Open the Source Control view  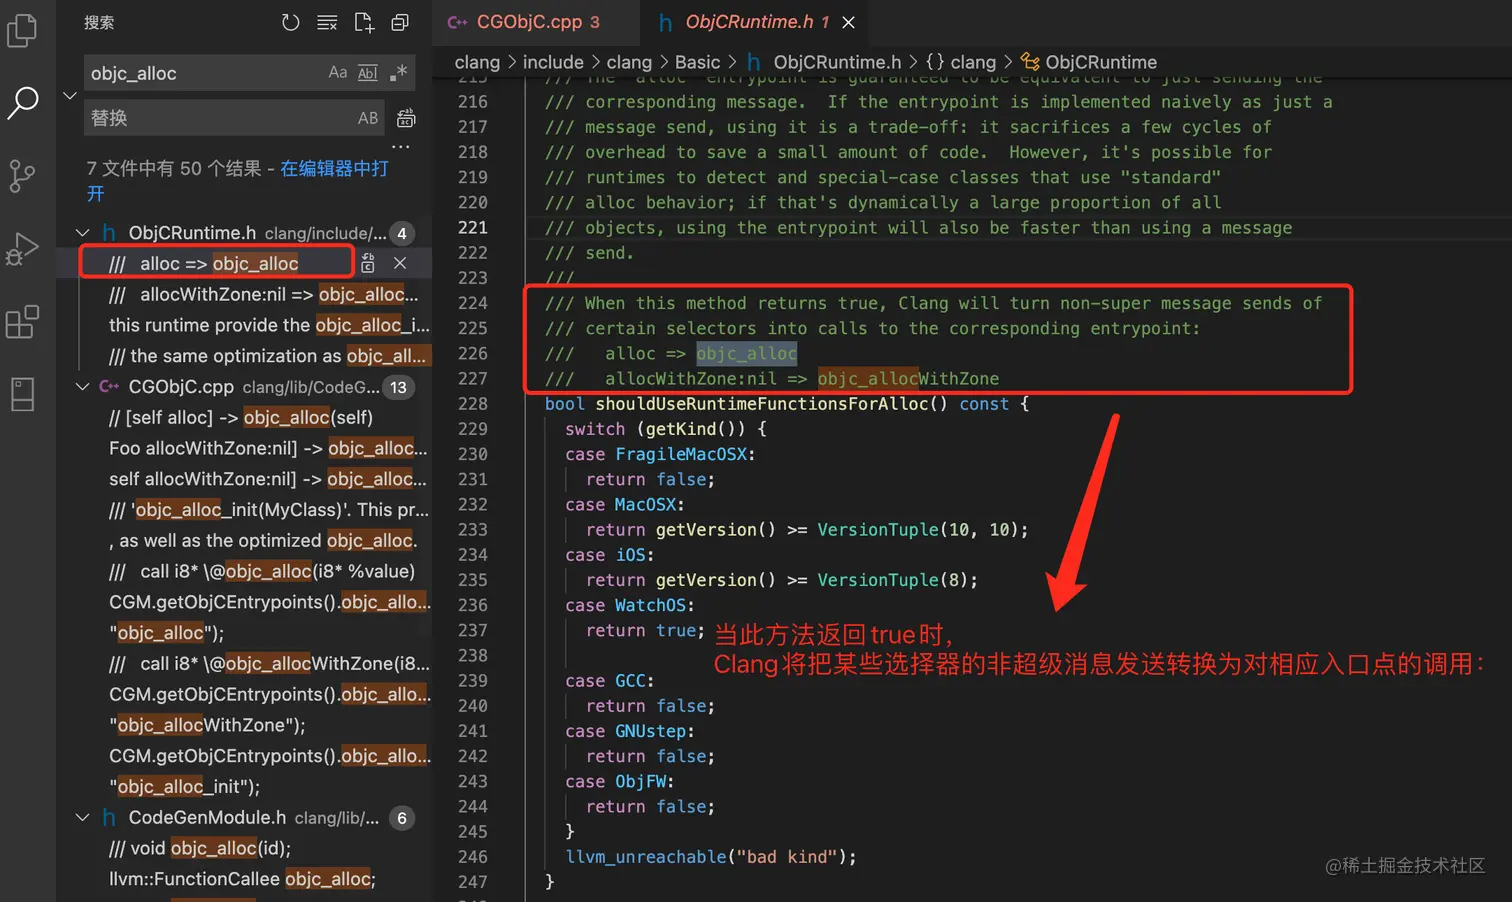[22, 176]
